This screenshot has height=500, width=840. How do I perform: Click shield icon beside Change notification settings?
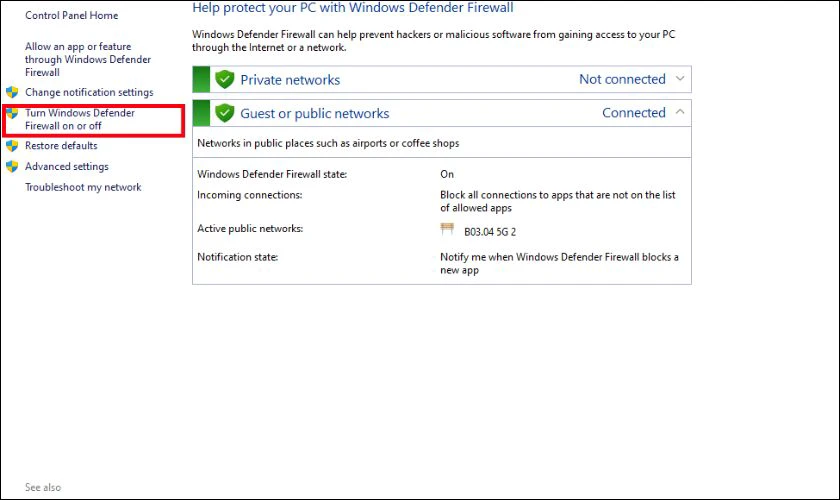click(12, 92)
